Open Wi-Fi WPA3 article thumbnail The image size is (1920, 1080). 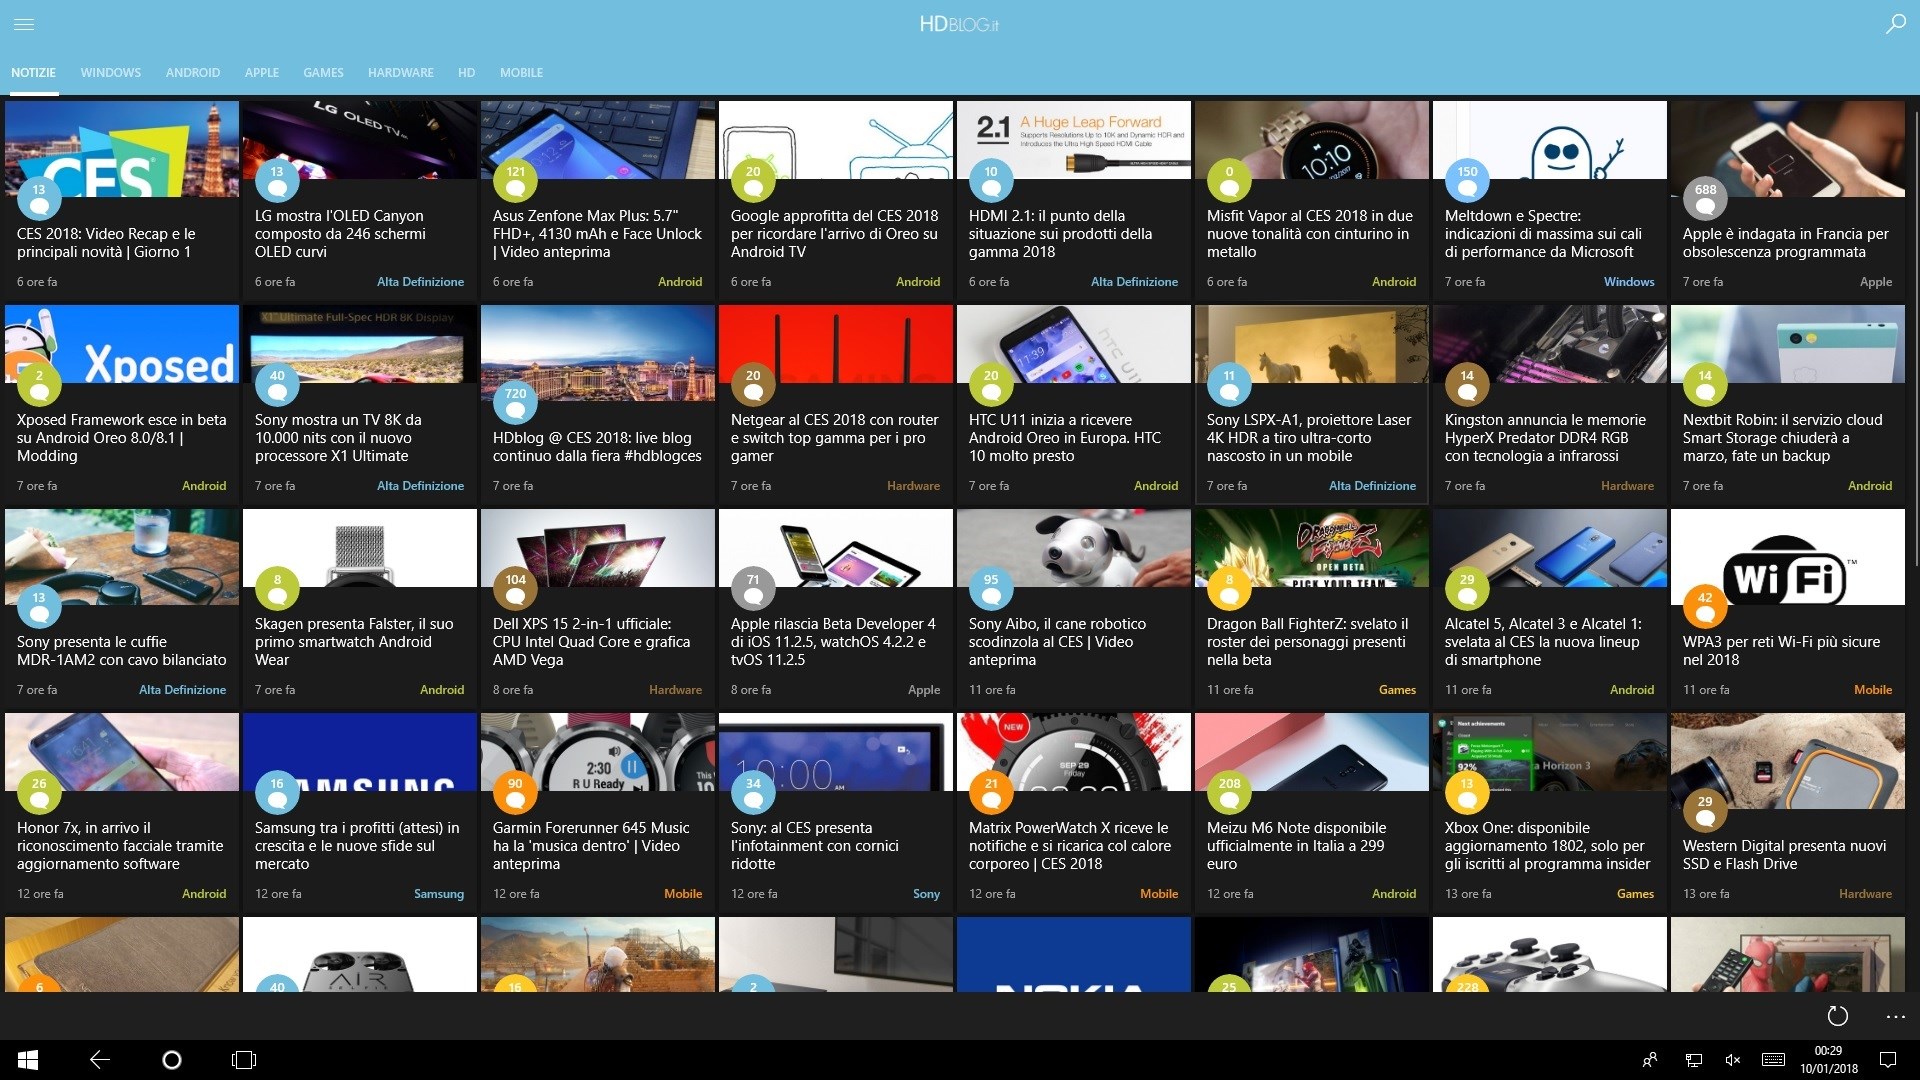1787,556
